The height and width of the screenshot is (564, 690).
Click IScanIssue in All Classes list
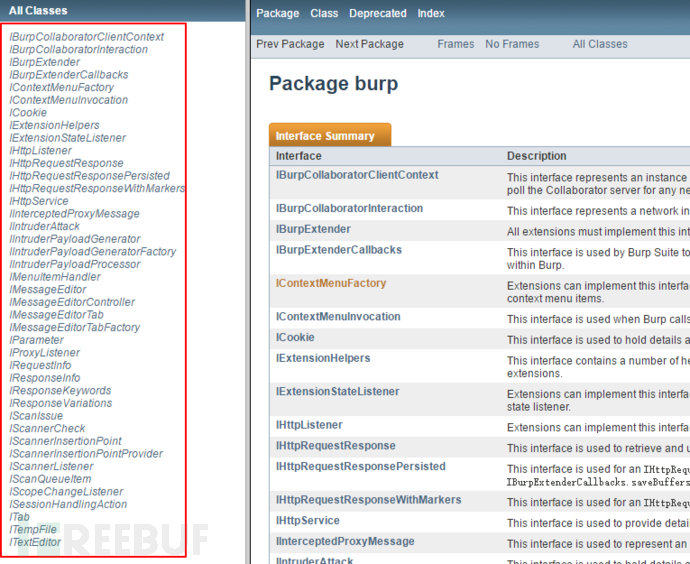pos(36,416)
